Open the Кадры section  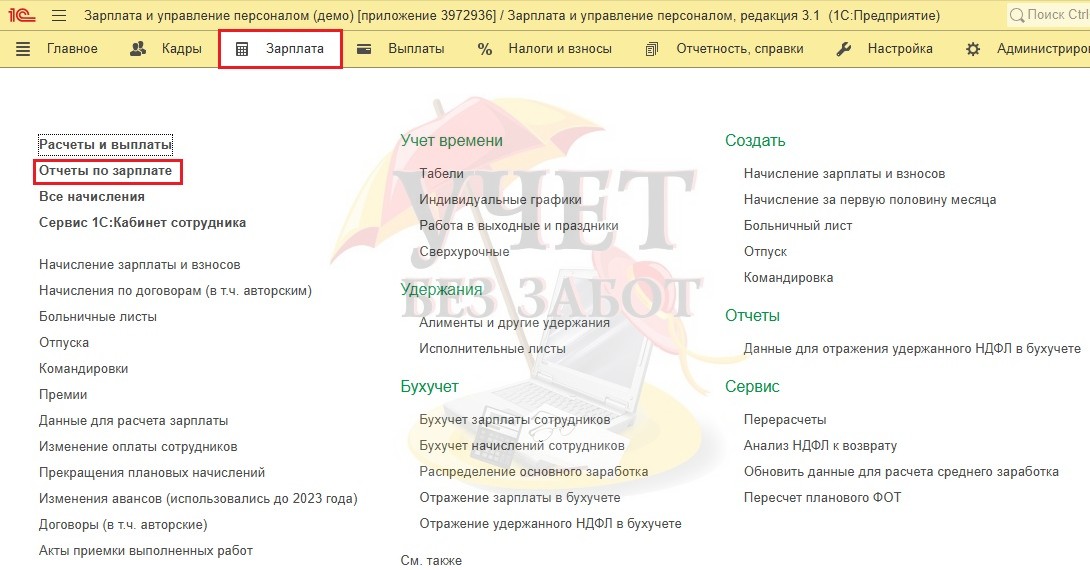181,49
